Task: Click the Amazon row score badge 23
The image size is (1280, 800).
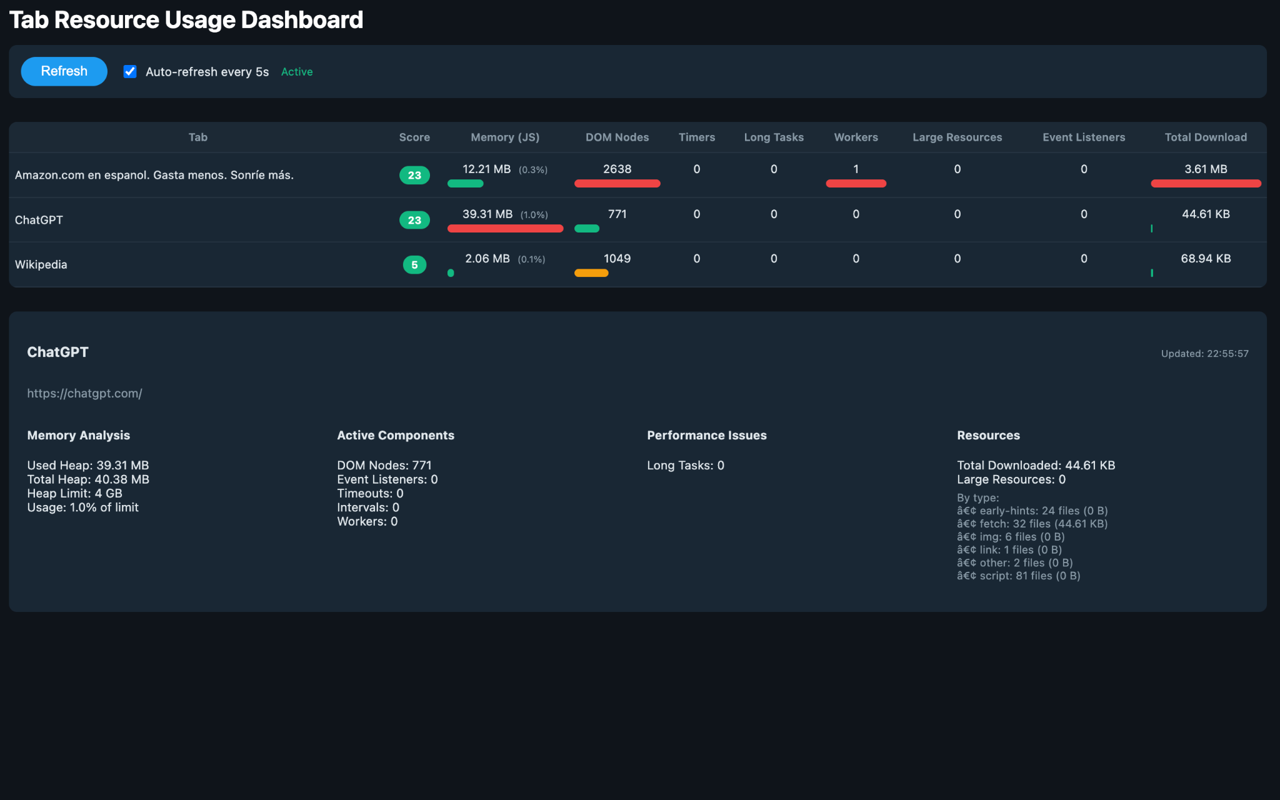Action: click(414, 175)
